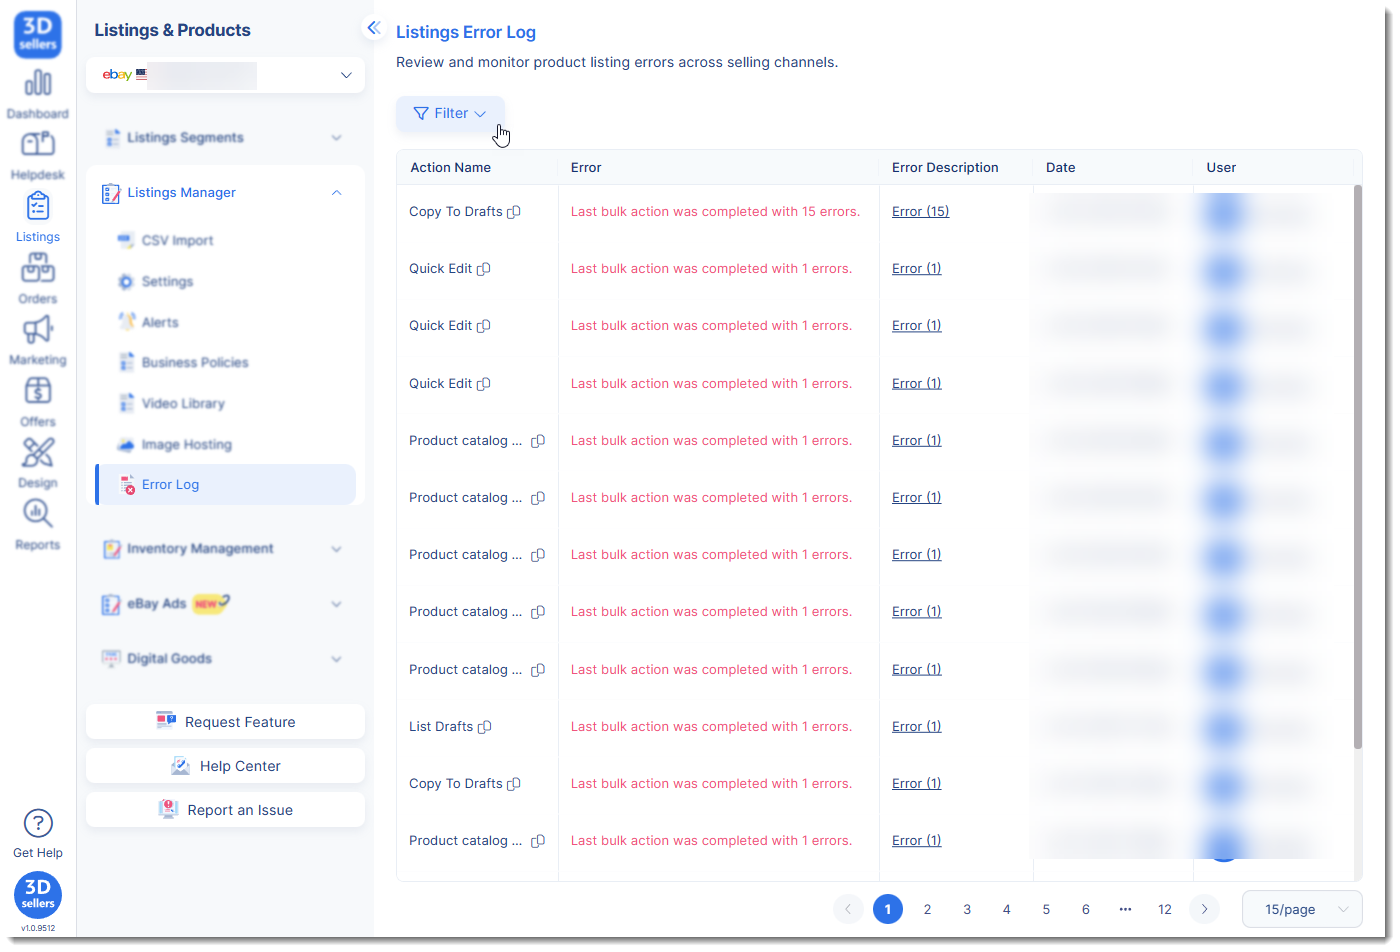
Task: Click the next page arrow
Action: coord(1204,909)
